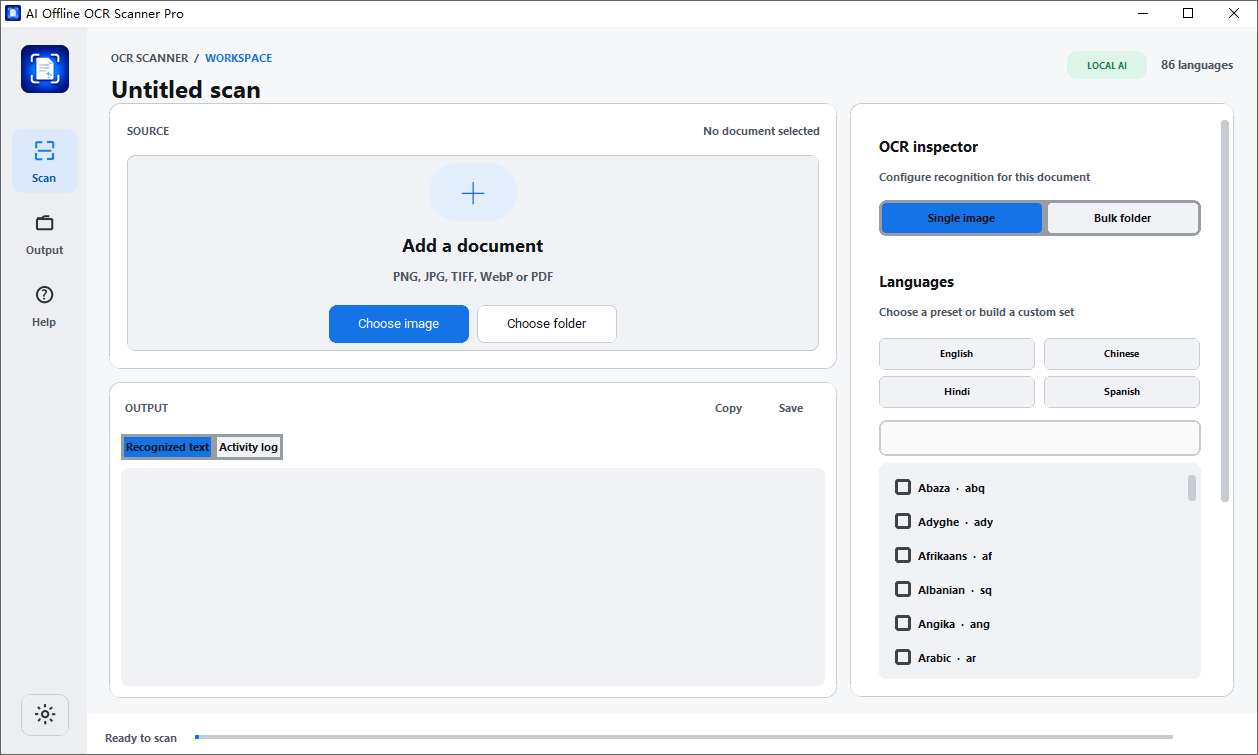Open the Output folder icon in sidebar
Viewport: 1258px width, 755px height.
44,223
